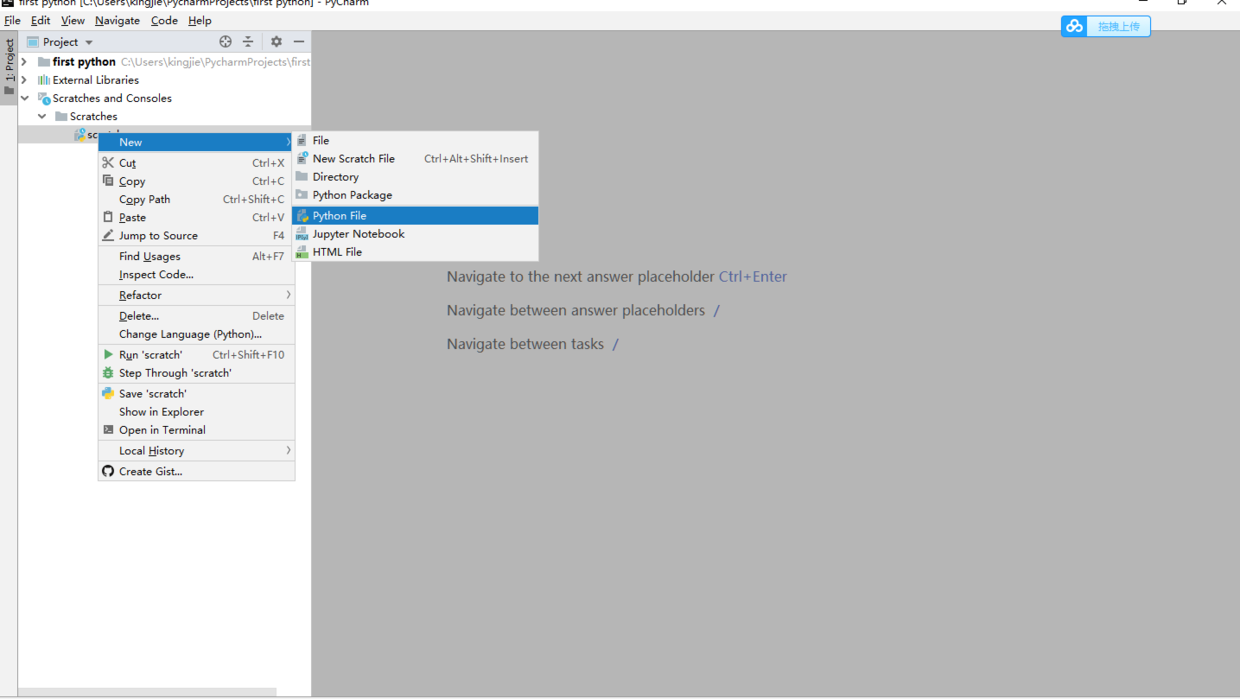Click the Project panel horizontal scrollbar
The image size is (1240, 699).
[147, 691]
